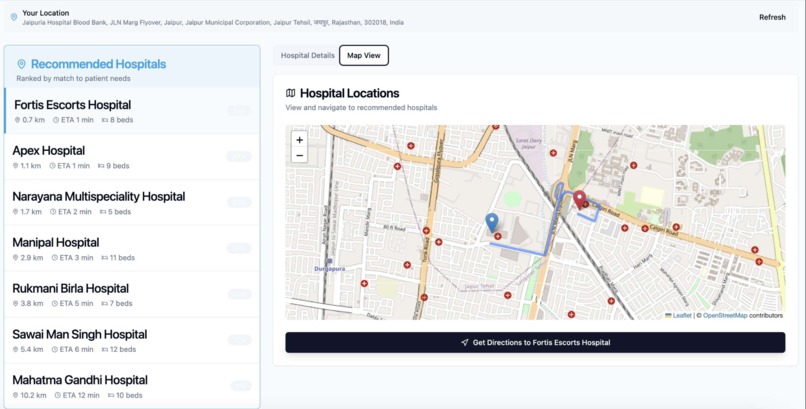Click the '2.9 km' distance text
This screenshot has width=806, height=409.
pyautogui.click(x=32, y=258)
